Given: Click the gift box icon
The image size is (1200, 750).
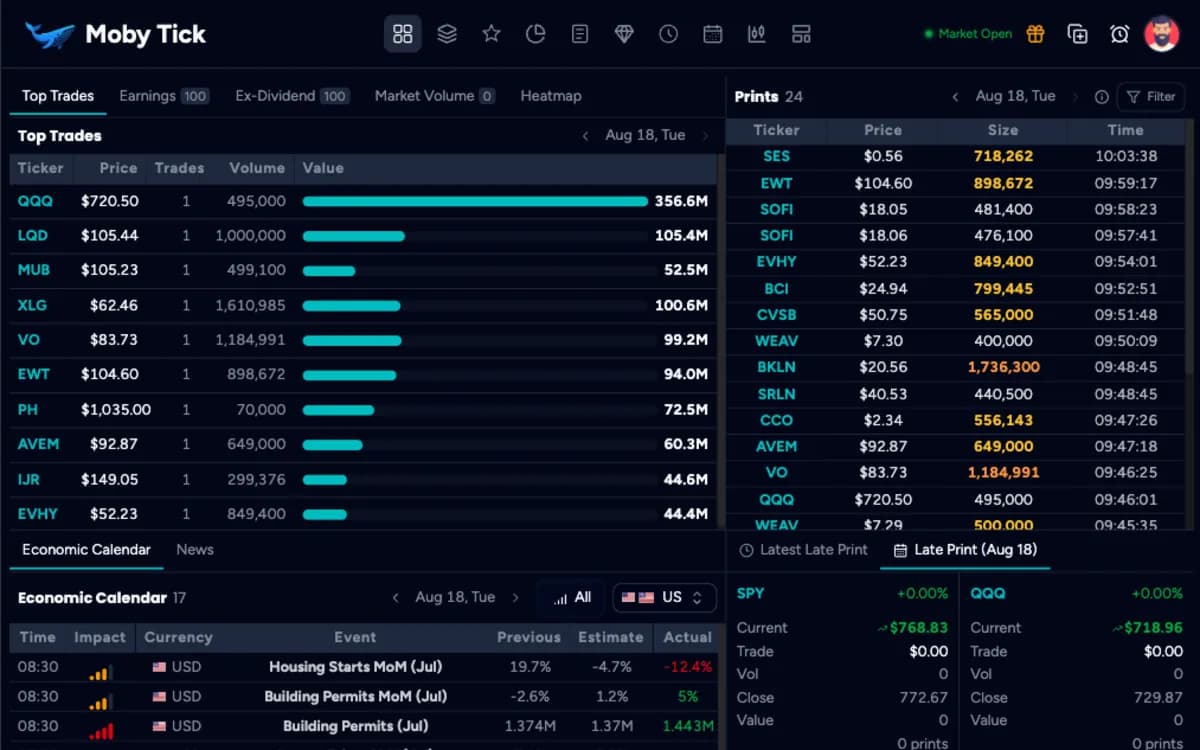Looking at the screenshot, I should click(x=1035, y=34).
